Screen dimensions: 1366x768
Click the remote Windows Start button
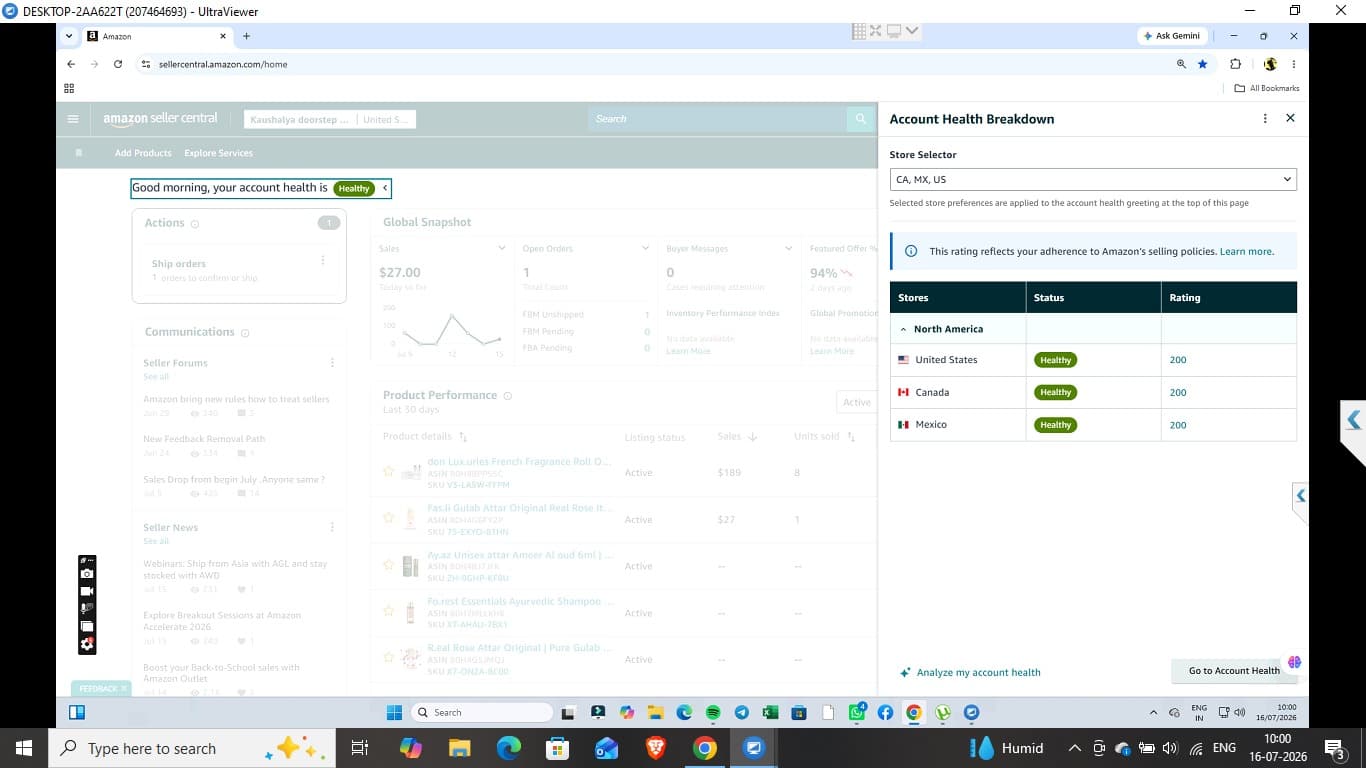[x=394, y=712]
